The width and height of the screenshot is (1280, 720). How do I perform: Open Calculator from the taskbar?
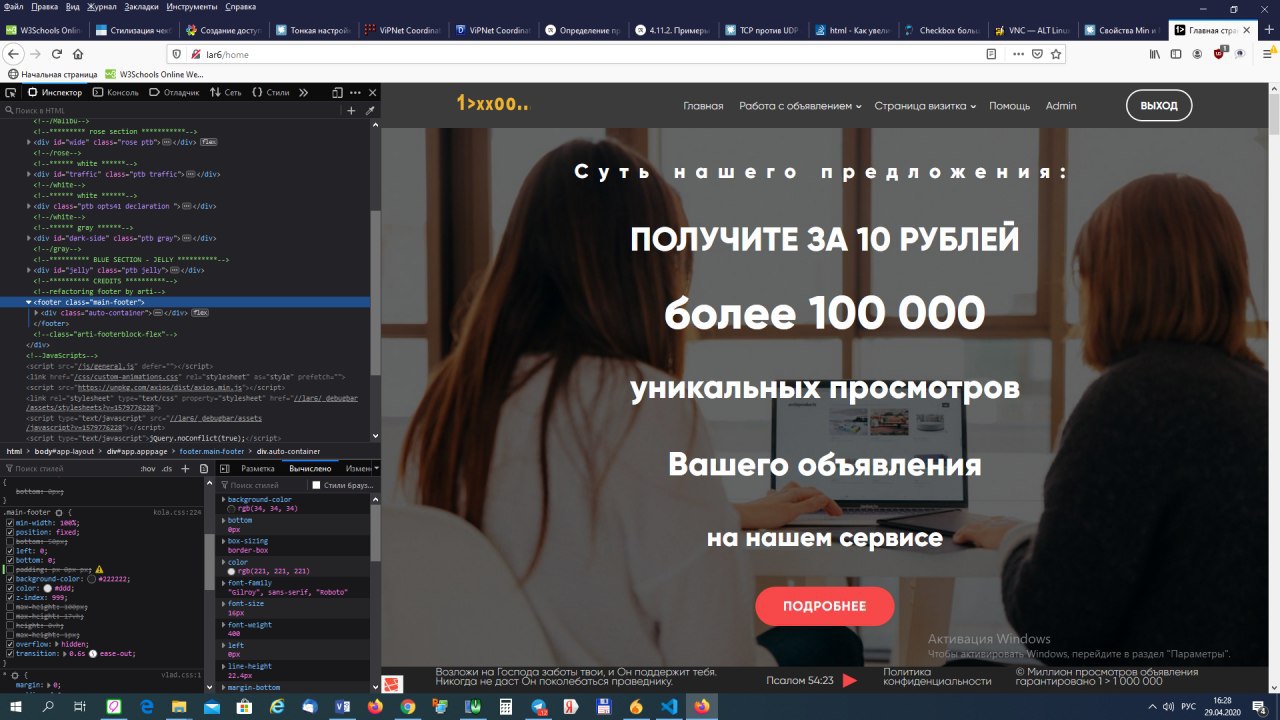(505, 706)
